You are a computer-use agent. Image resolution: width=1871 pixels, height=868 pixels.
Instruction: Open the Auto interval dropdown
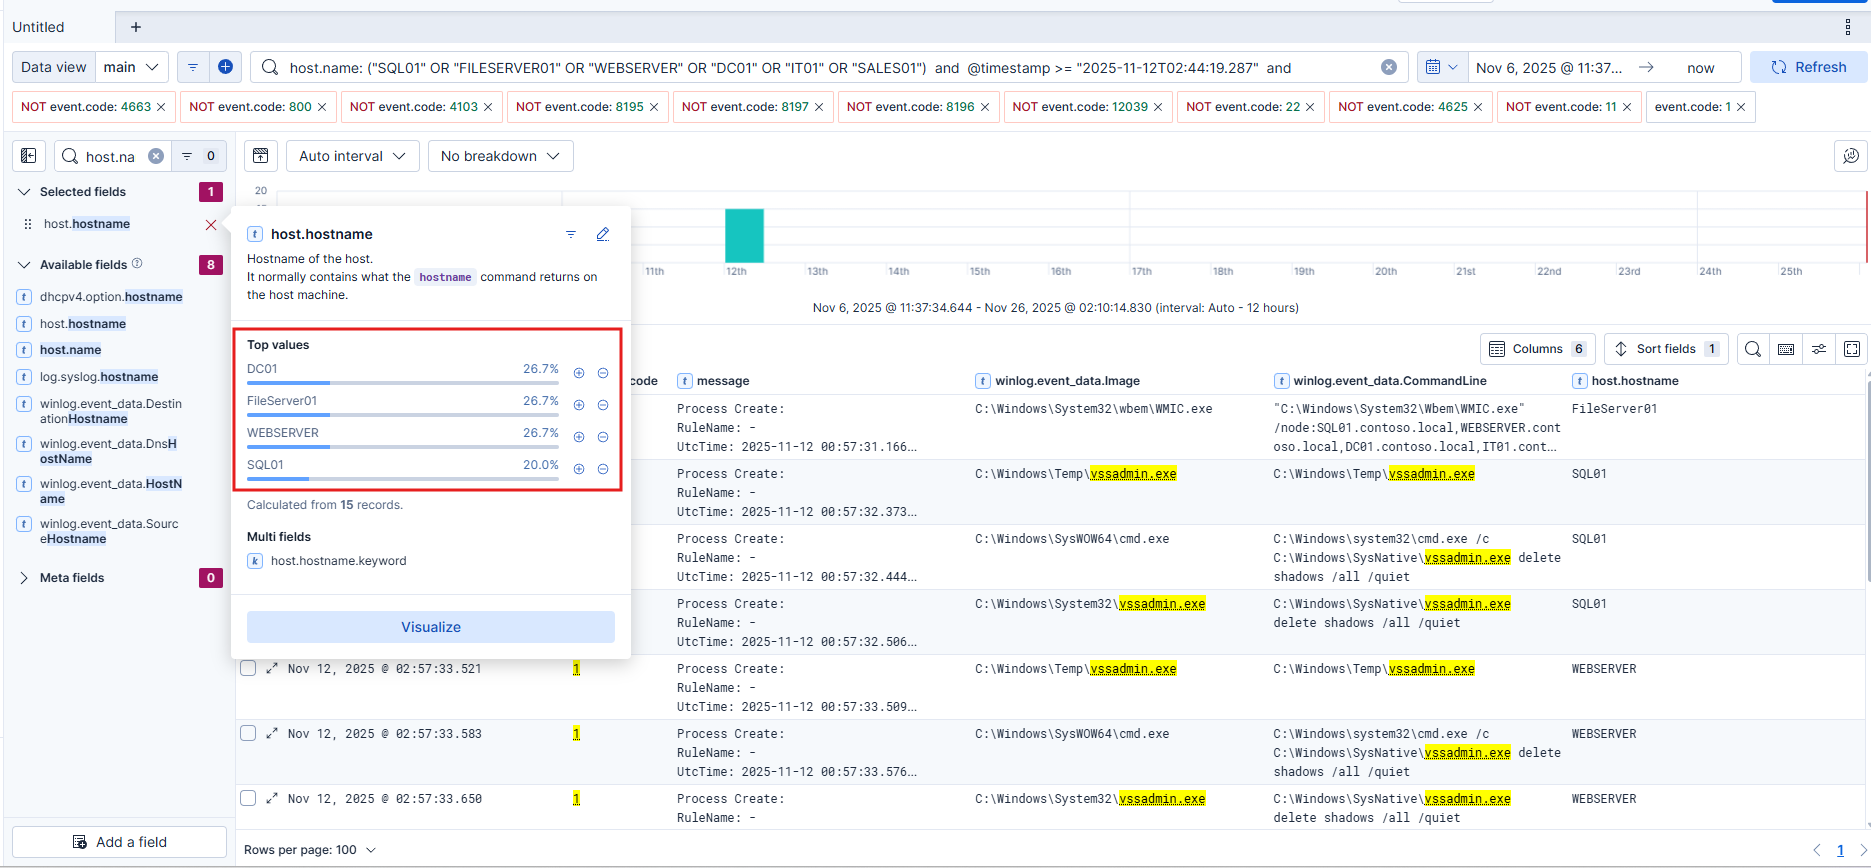352,156
